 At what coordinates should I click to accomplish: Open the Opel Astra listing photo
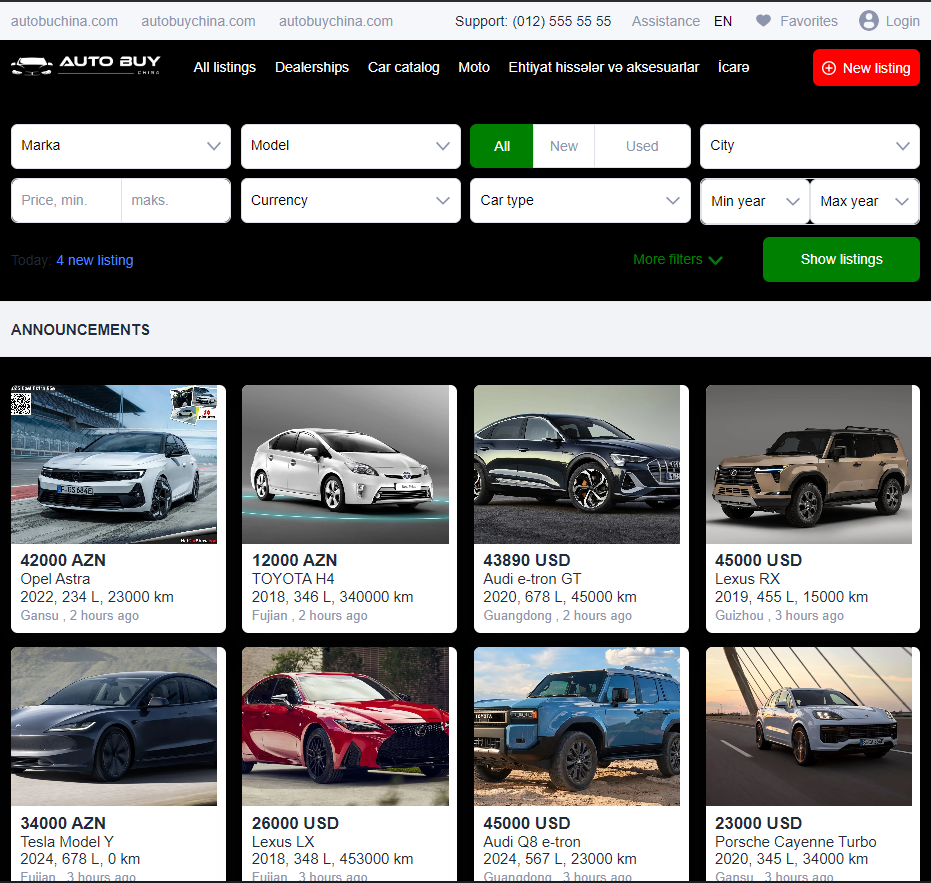[114, 464]
